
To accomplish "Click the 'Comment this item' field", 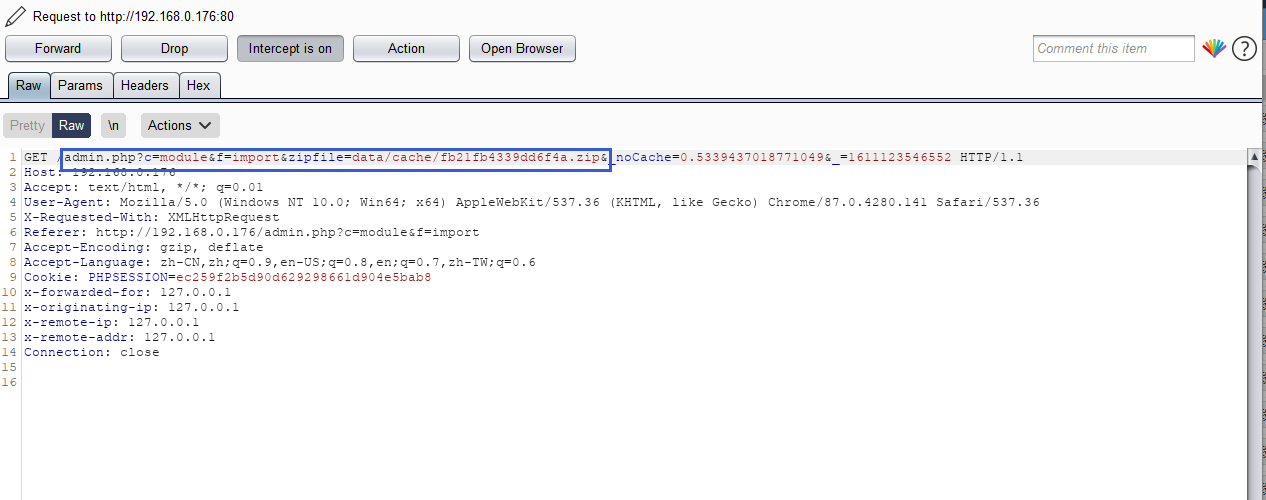I will [1113, 48].
